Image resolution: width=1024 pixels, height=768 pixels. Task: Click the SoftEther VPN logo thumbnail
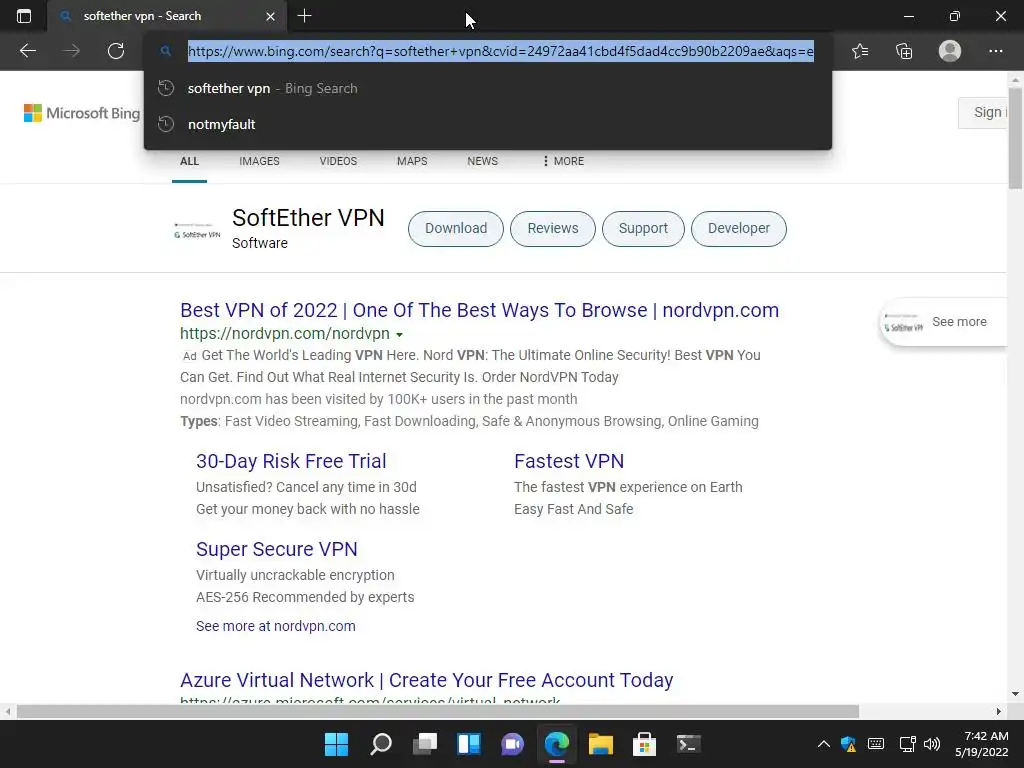click(197, 230)
